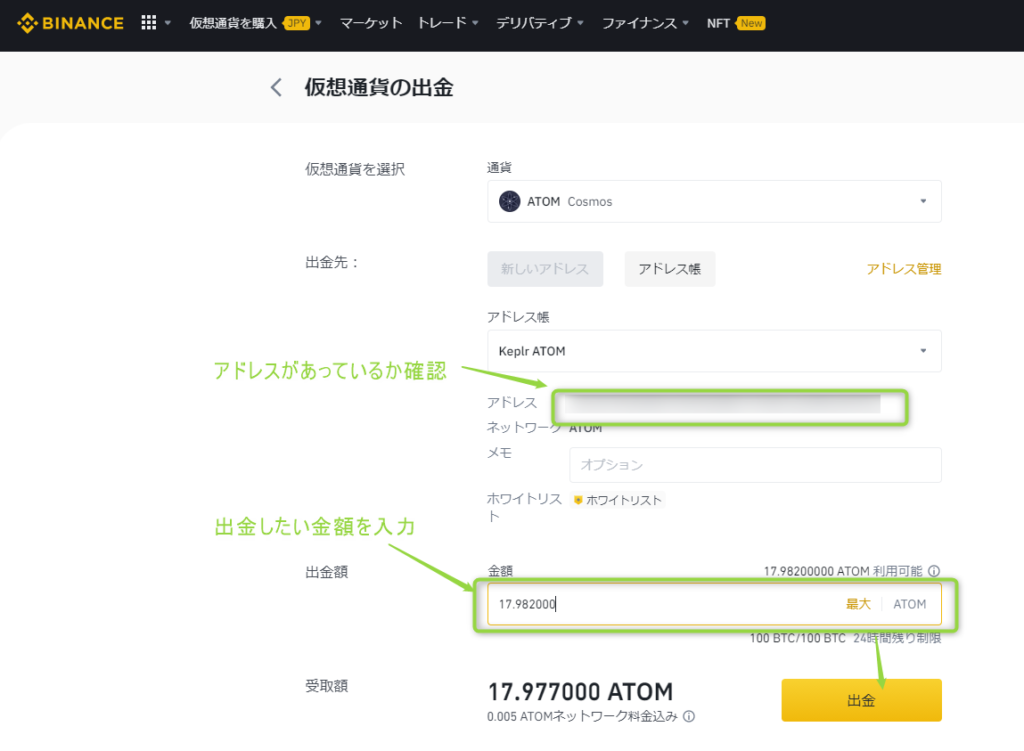Click the メモ optional input field
The height and width of the screenshot is (751, 1024).
(x=755, y=464)
